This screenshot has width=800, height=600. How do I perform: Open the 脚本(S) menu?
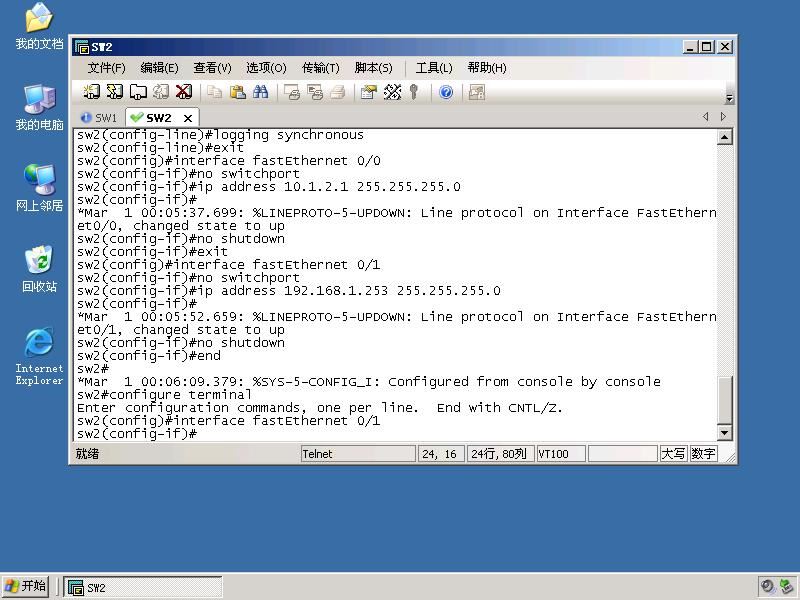tap(373, 68)
